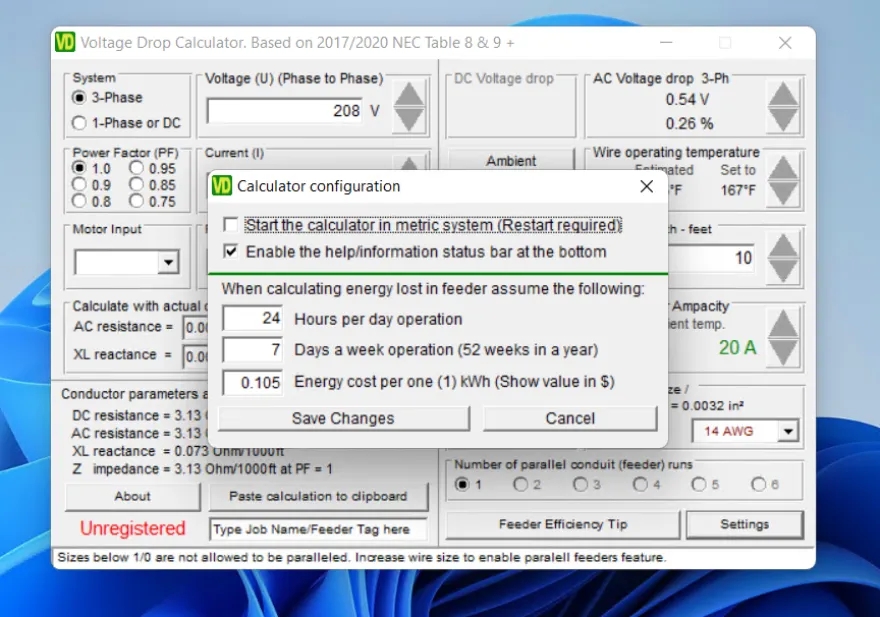This screenshot has height=617, width=880.
Task: Click the 0.26 % voltage drop value
Action: (689, 124)
